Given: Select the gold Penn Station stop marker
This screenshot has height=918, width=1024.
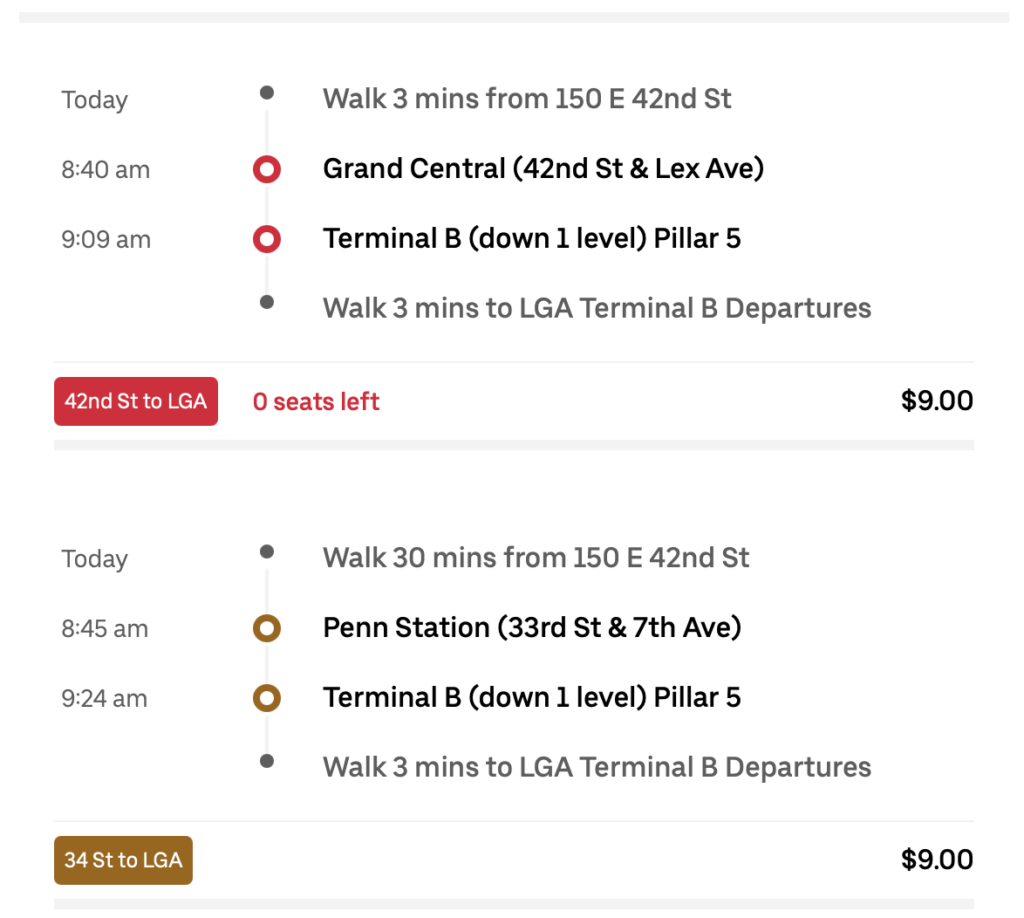Looking at the screenshot, I should click(266, 628).
